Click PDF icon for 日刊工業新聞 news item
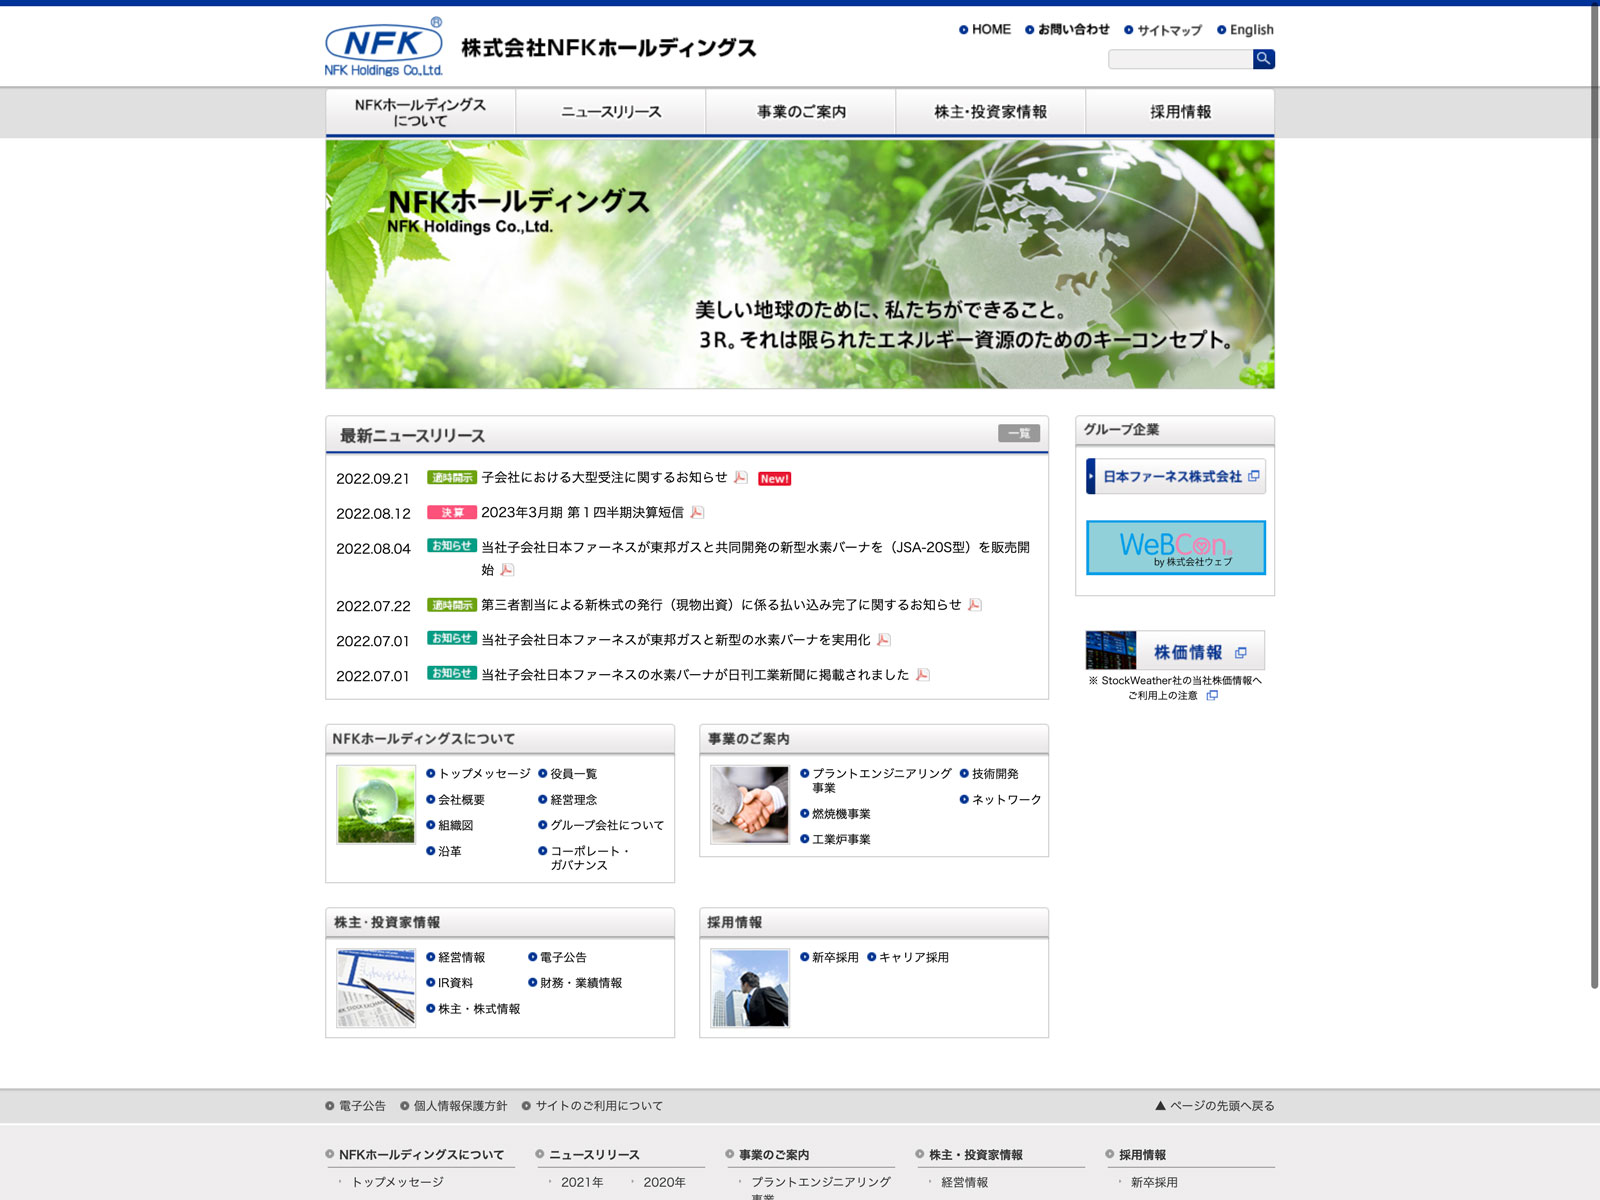This screenshot has width=1600, height=1200. (x=922, y=675)
